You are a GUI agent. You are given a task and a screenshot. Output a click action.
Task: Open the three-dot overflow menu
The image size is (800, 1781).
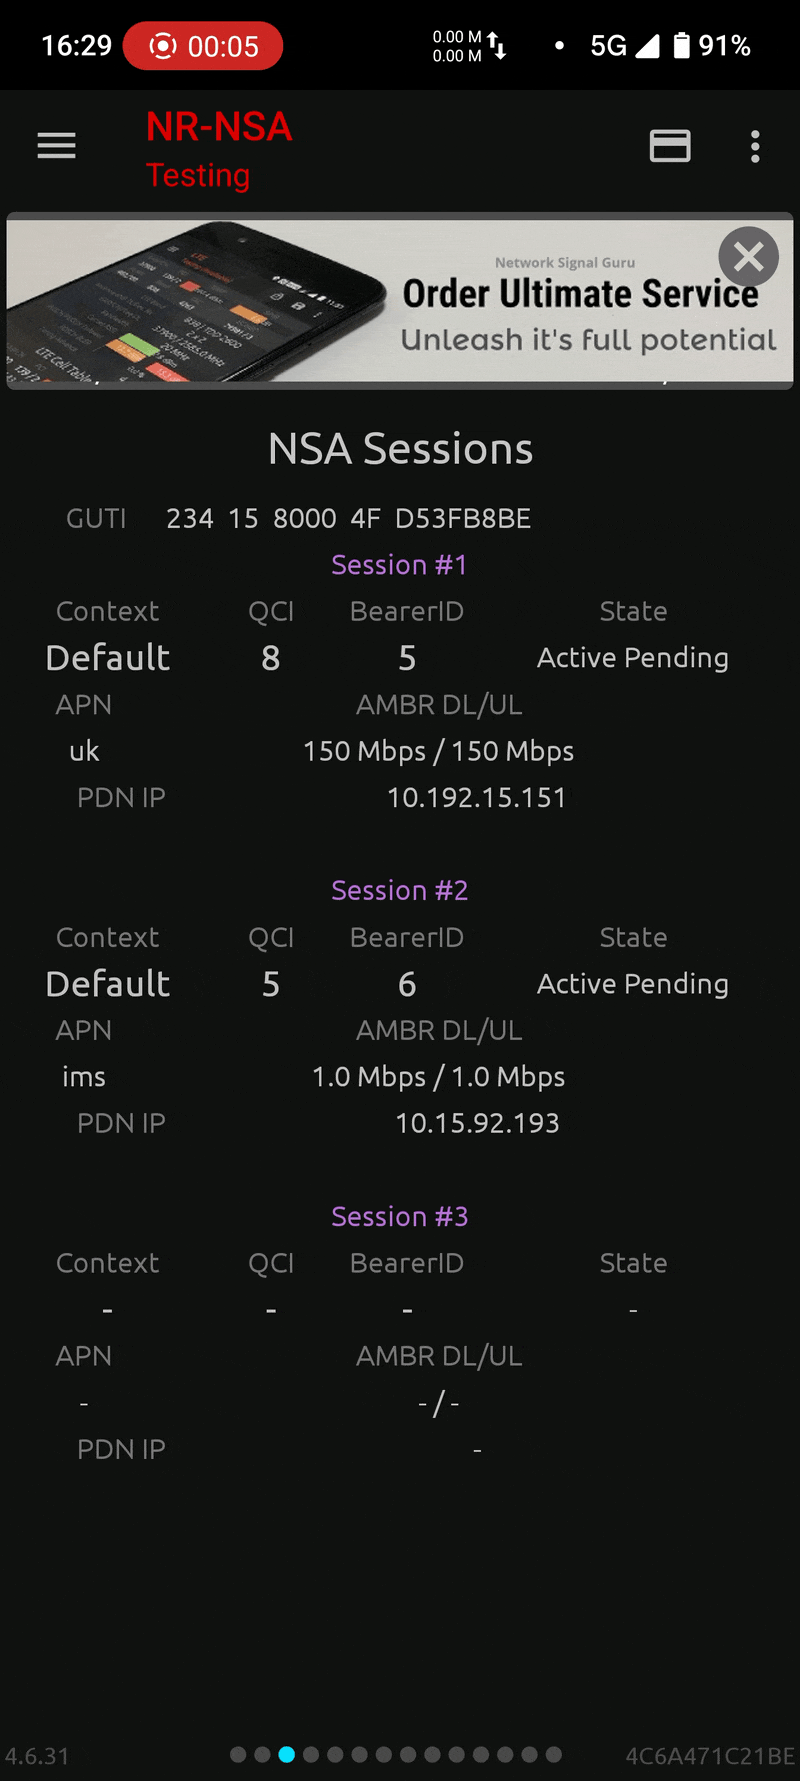tap(755, 146)
